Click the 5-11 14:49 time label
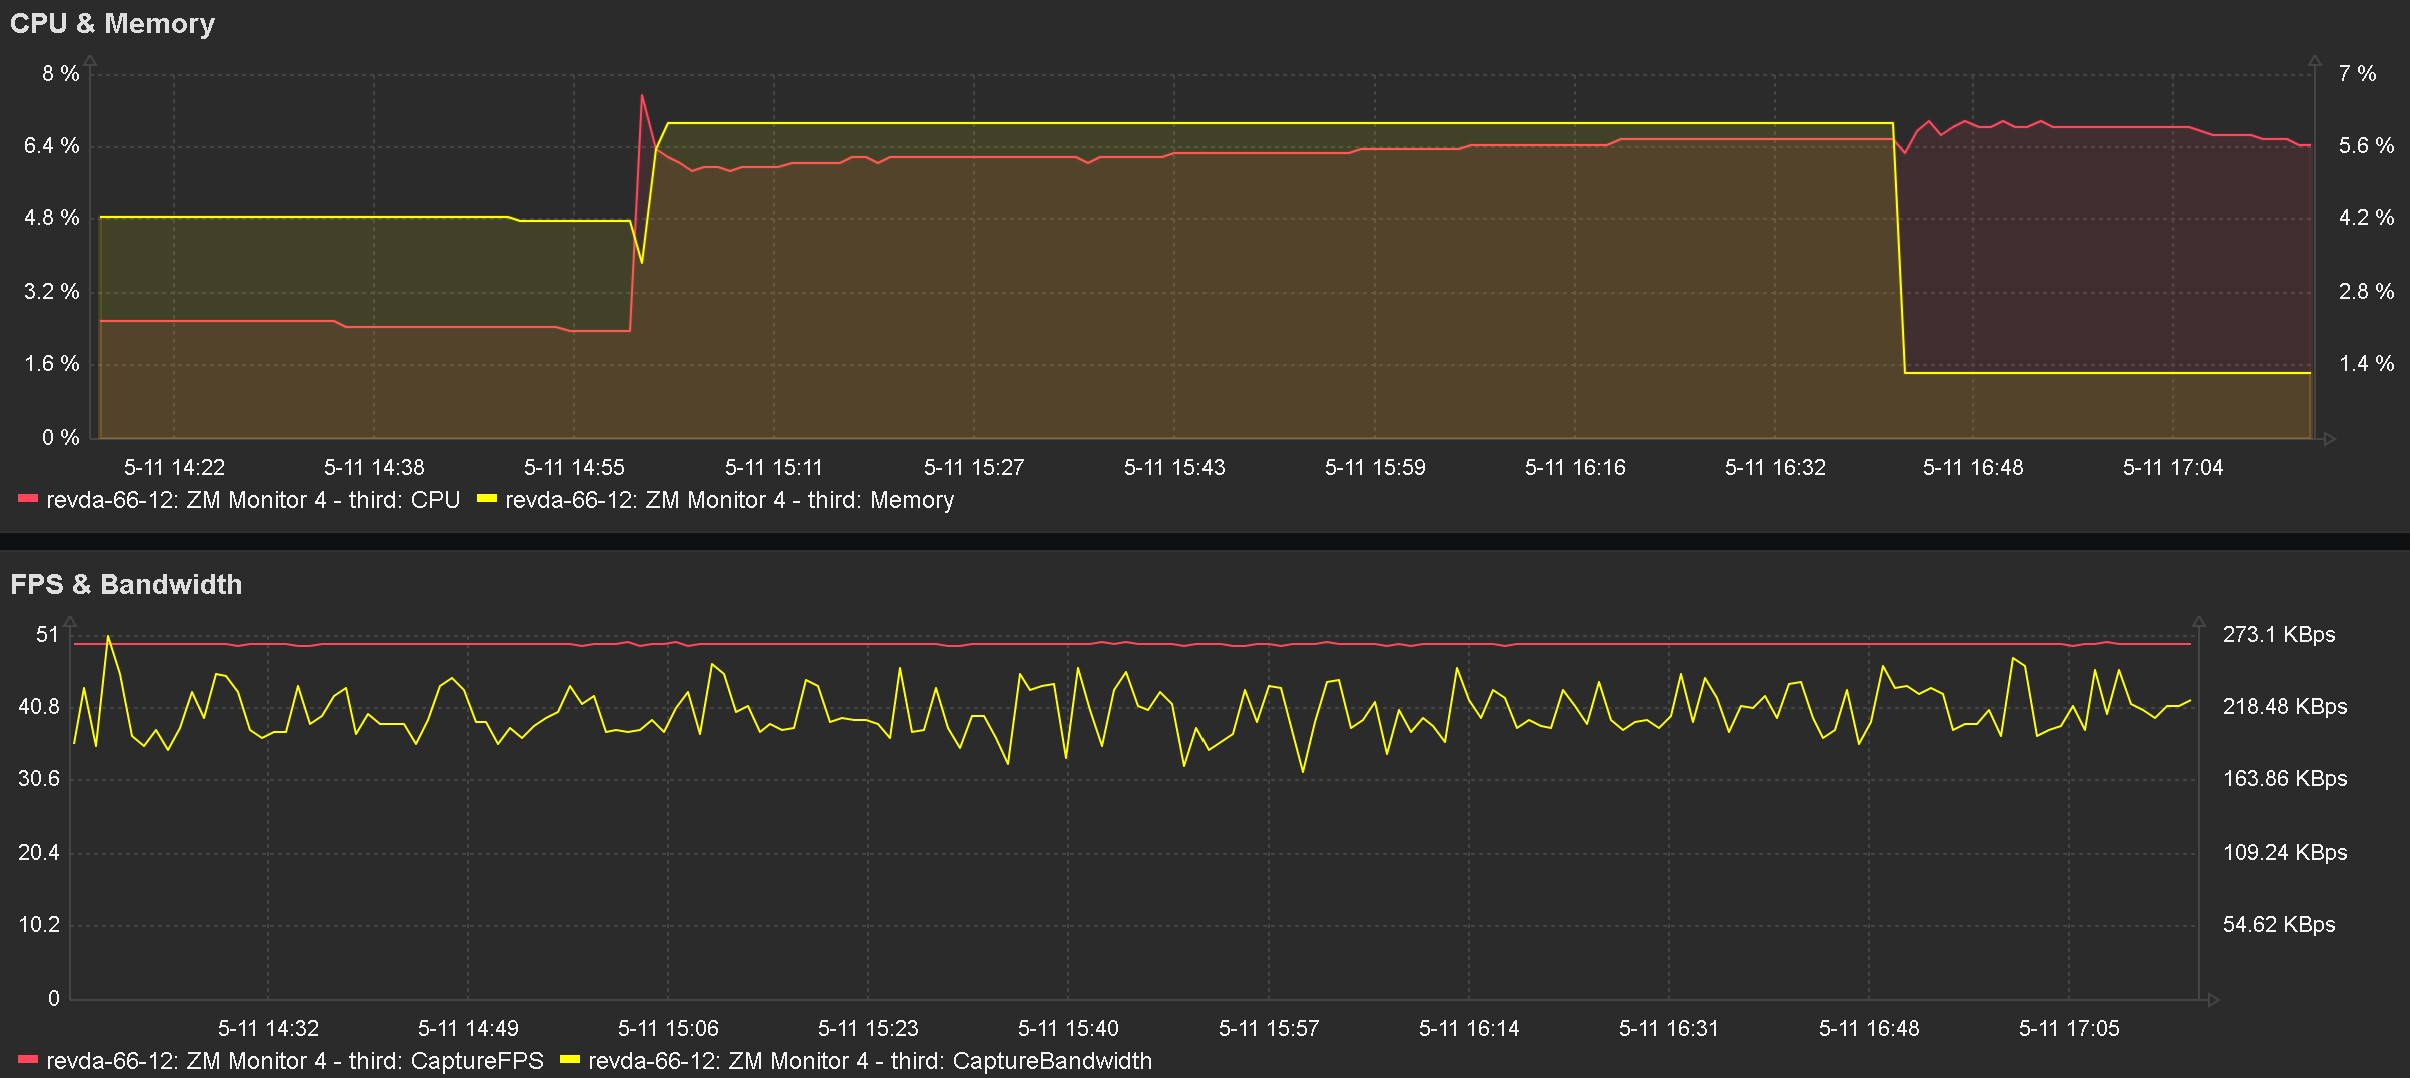 pyautogui.click(x=468, y=1029)
